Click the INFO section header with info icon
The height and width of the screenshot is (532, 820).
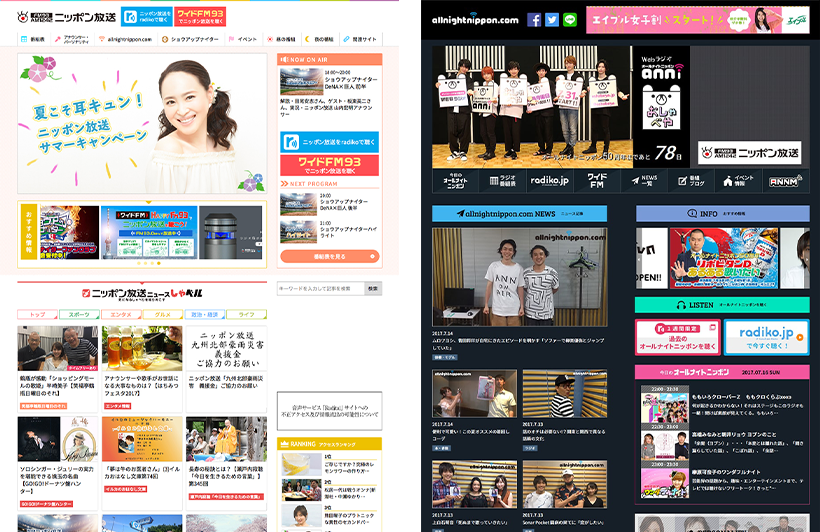[723, 213]
